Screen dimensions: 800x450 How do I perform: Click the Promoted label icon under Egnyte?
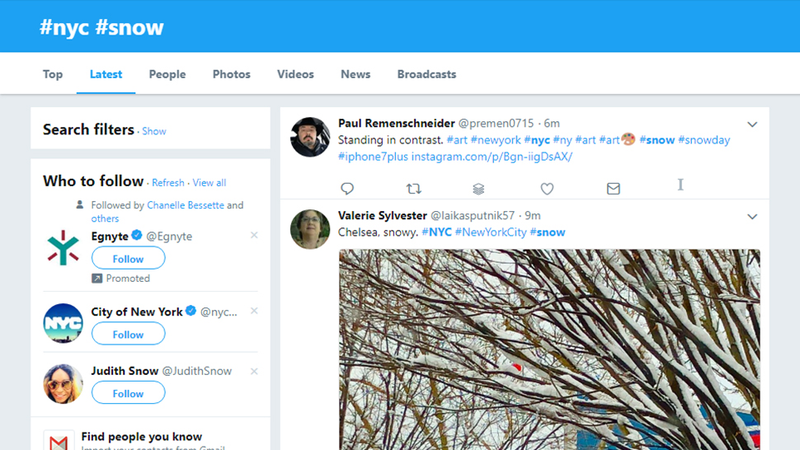[97, 278]
